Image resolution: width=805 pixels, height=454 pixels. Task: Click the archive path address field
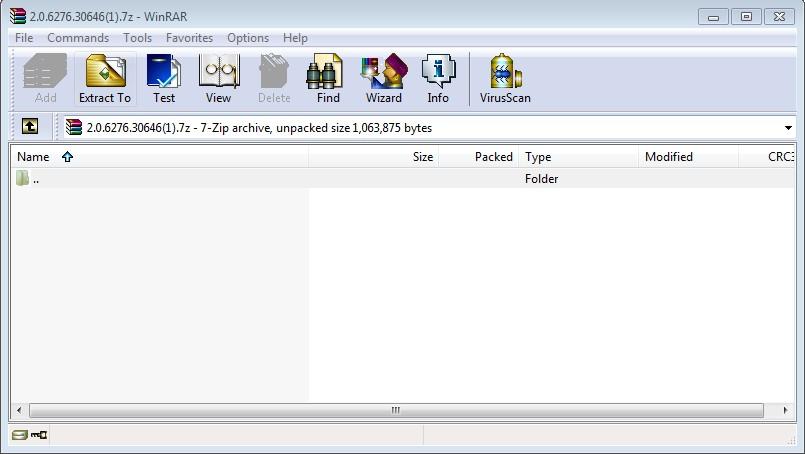(x=429, y=127)
